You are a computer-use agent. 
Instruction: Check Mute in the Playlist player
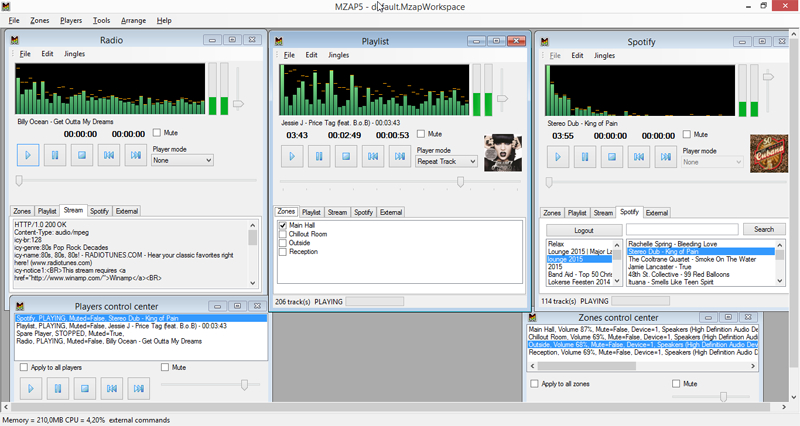[x=421, y=134]
